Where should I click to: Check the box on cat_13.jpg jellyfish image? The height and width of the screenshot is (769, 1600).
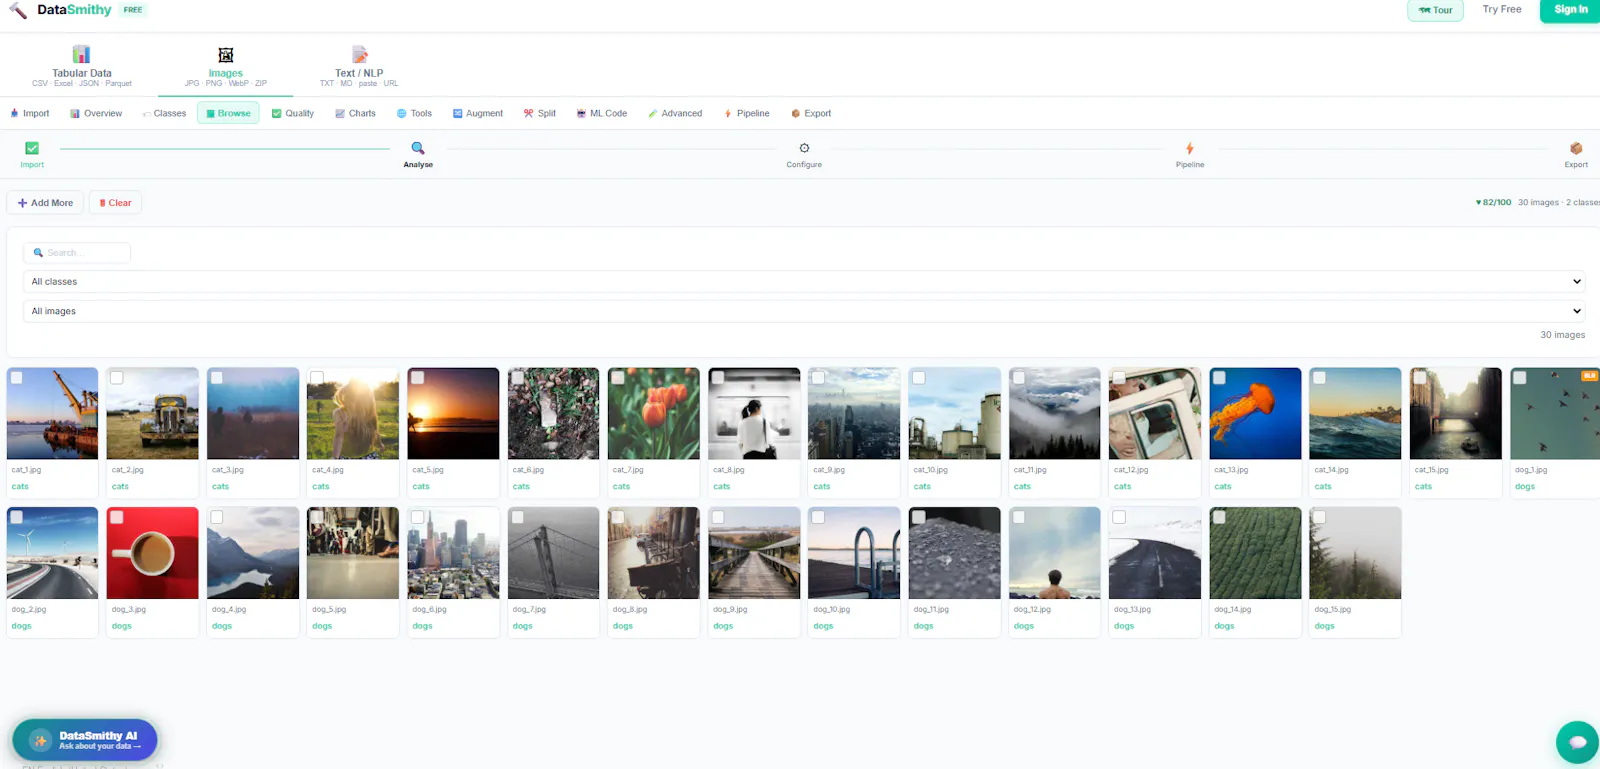click(1219, 378)
